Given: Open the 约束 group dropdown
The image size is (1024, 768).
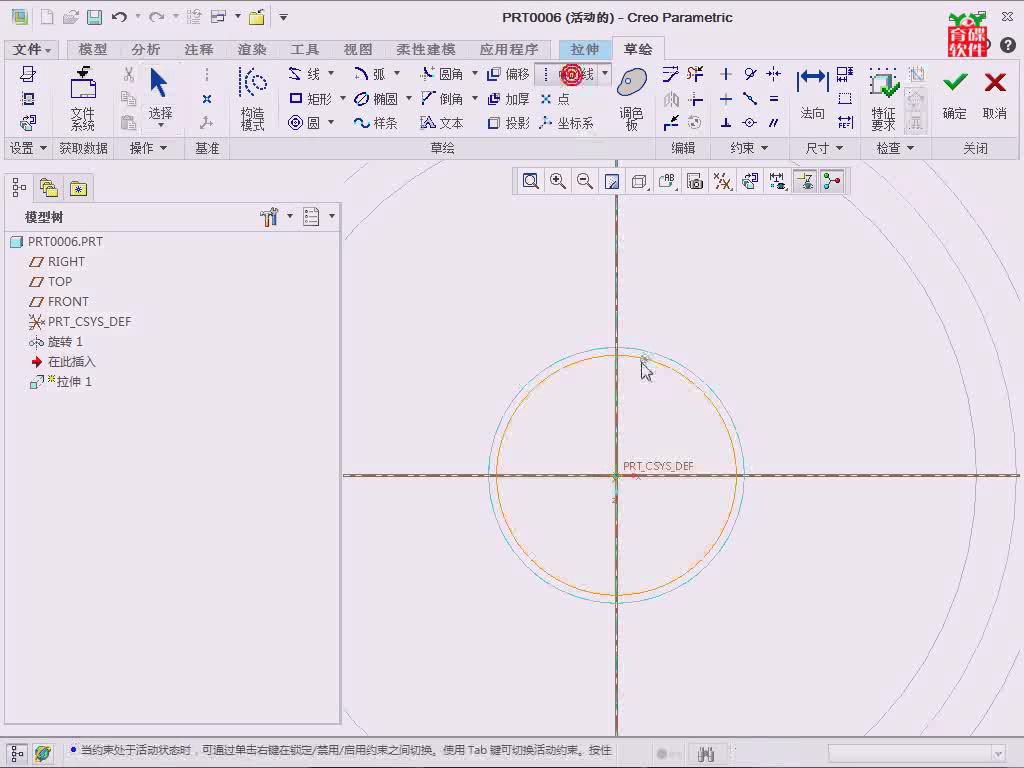Looking at the screenshot, I should tap(748, 148).
